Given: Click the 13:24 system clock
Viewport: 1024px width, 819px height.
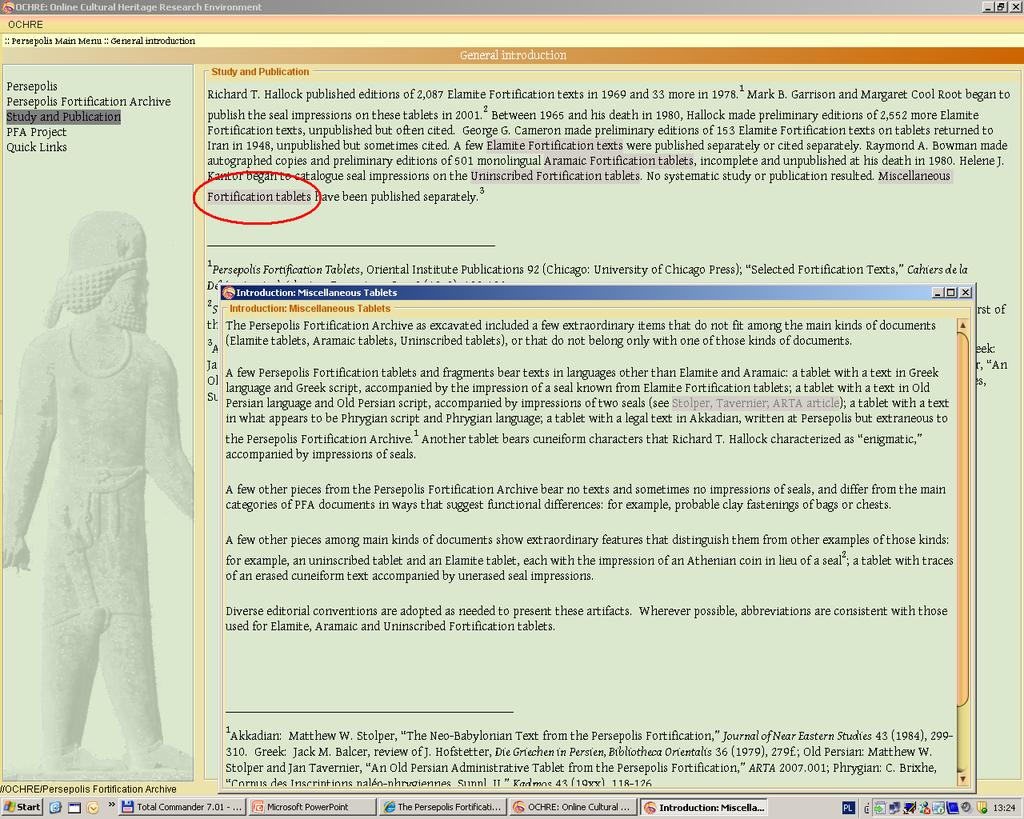Looking at the screenshot, I should tap(1004, 808).
